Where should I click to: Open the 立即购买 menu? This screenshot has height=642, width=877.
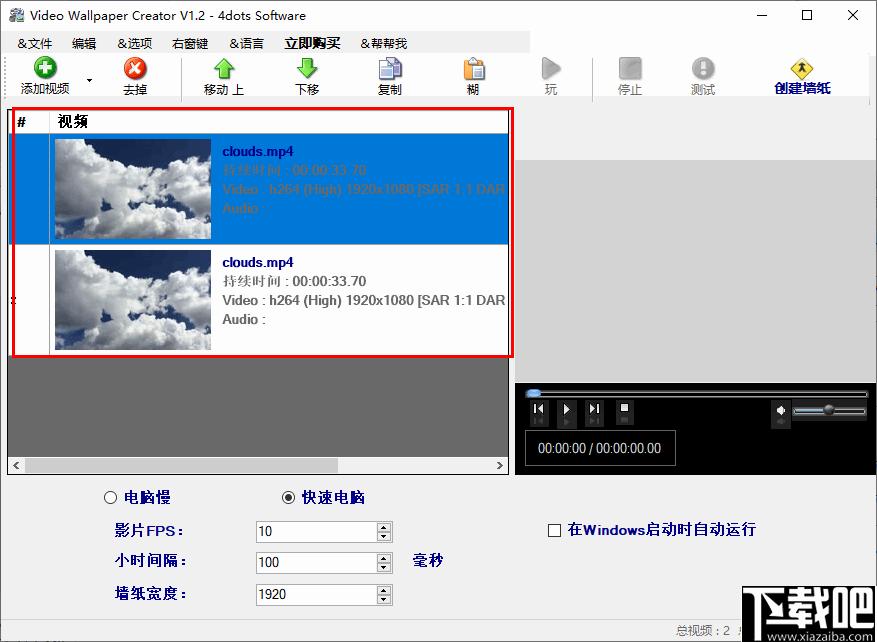(x=312, y=43)
